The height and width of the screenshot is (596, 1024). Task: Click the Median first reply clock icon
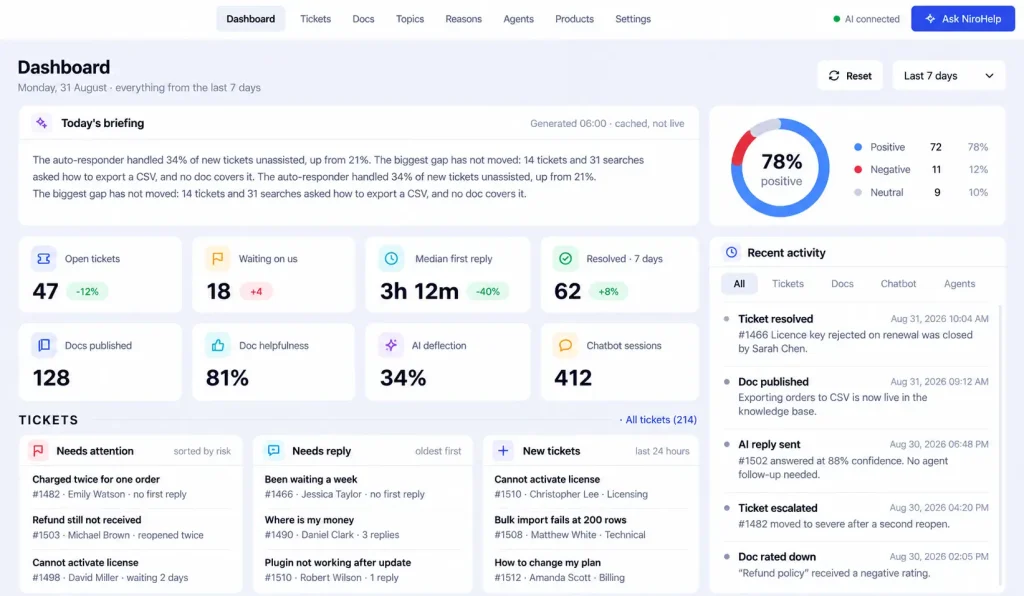point(391,259)
